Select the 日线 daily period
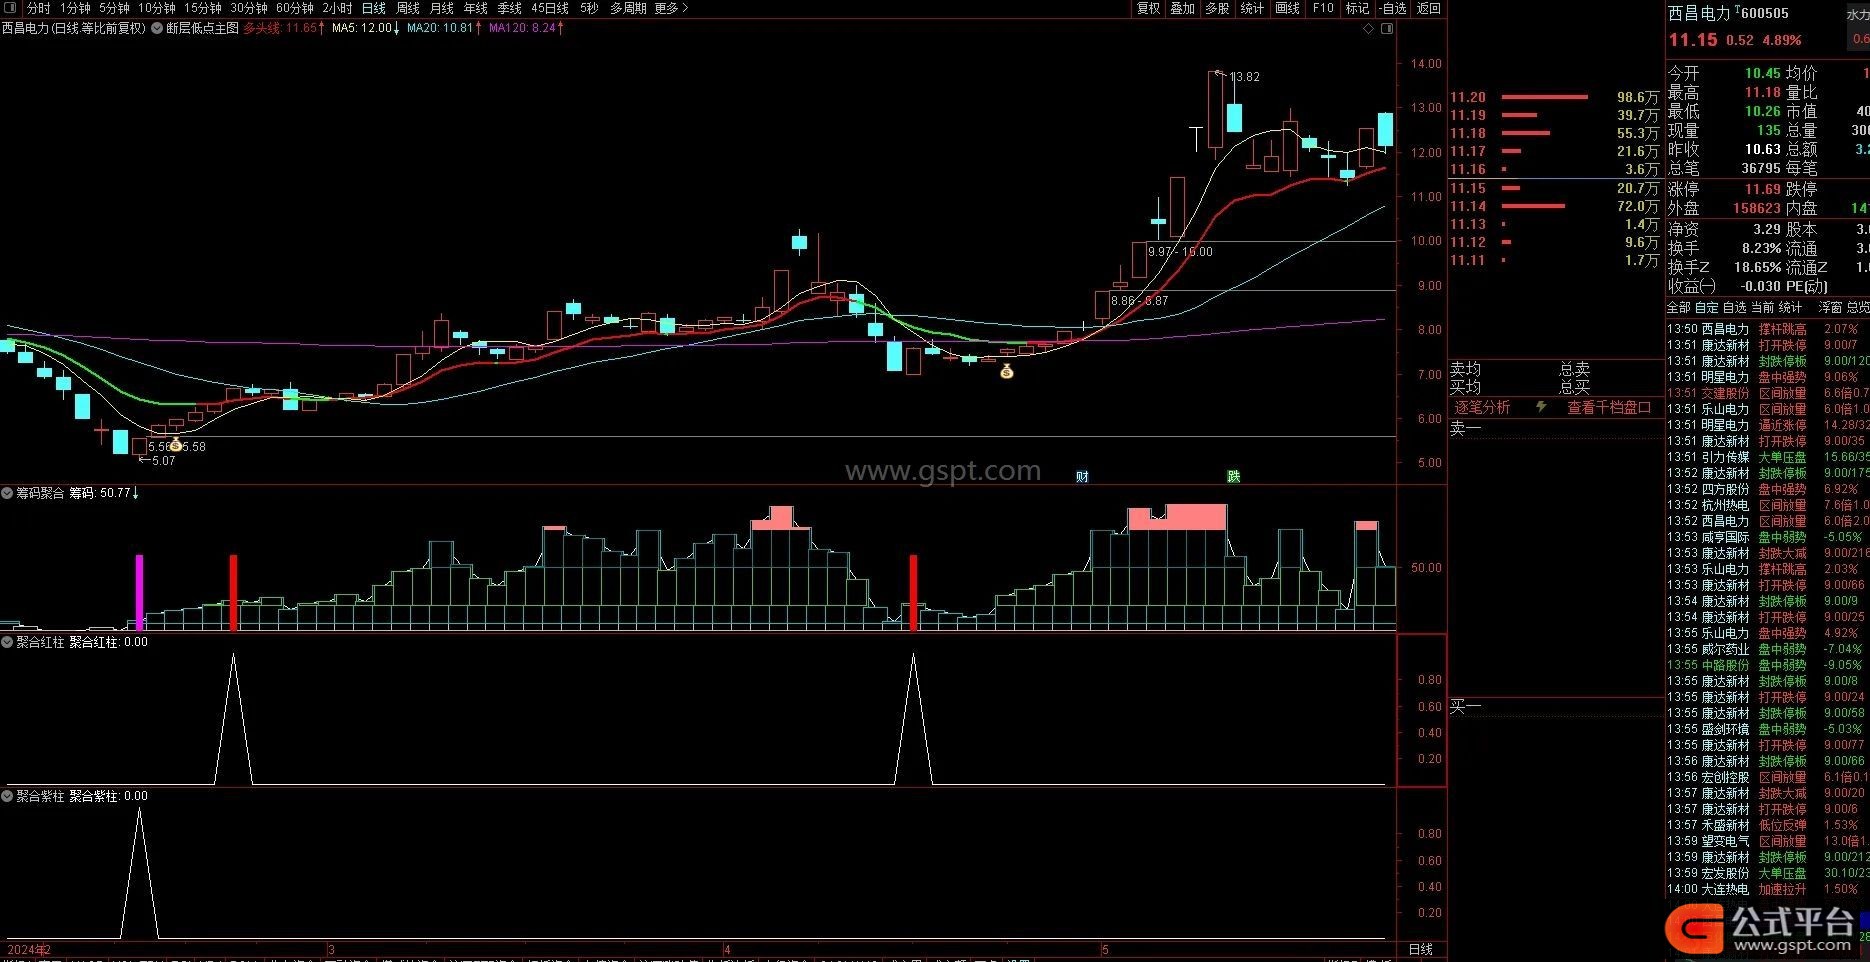Screen dimensions: 1870x962 click(x=374, y=8)
